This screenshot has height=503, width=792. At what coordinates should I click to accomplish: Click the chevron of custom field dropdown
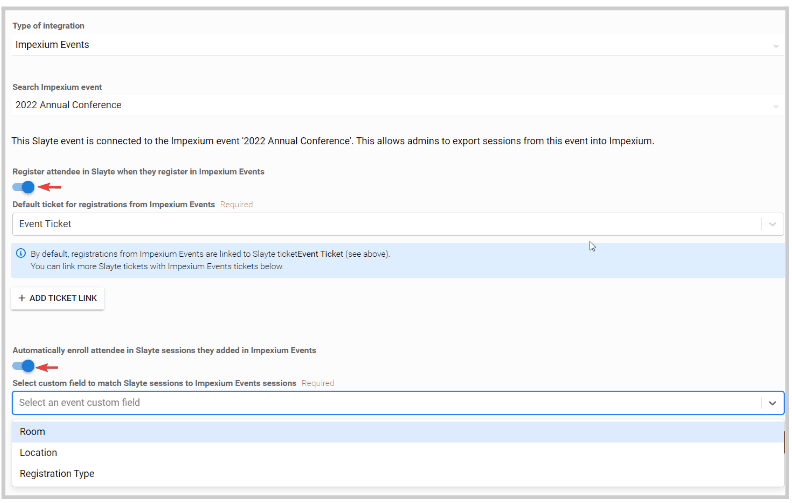[x=772, y=403]
